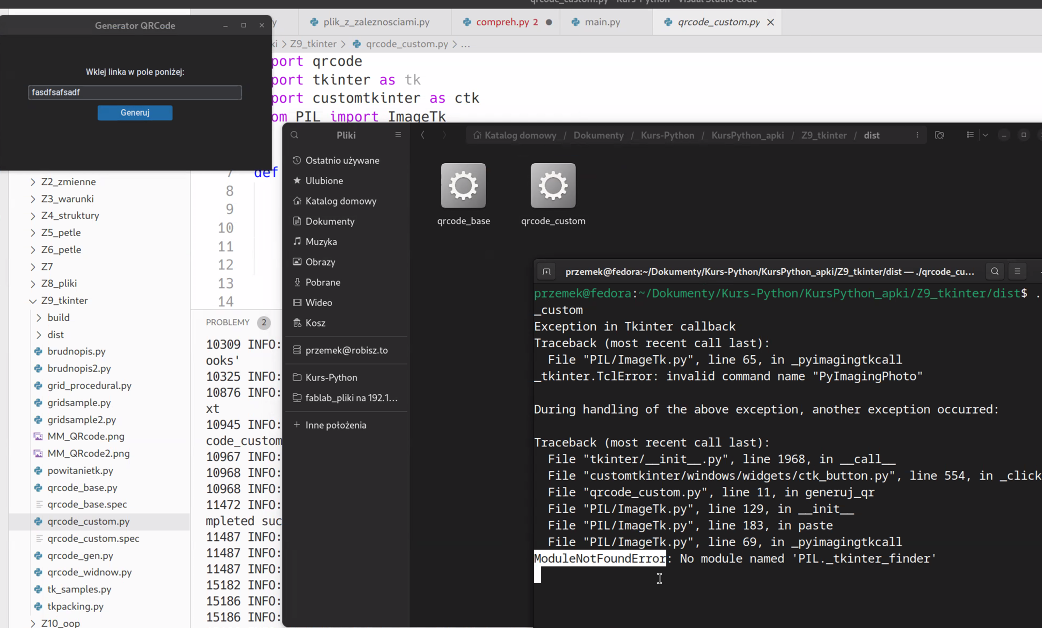Screen dimensions: 1042x628
Task: Go back with the Pliki back arrow
Action: pos(423,135)
